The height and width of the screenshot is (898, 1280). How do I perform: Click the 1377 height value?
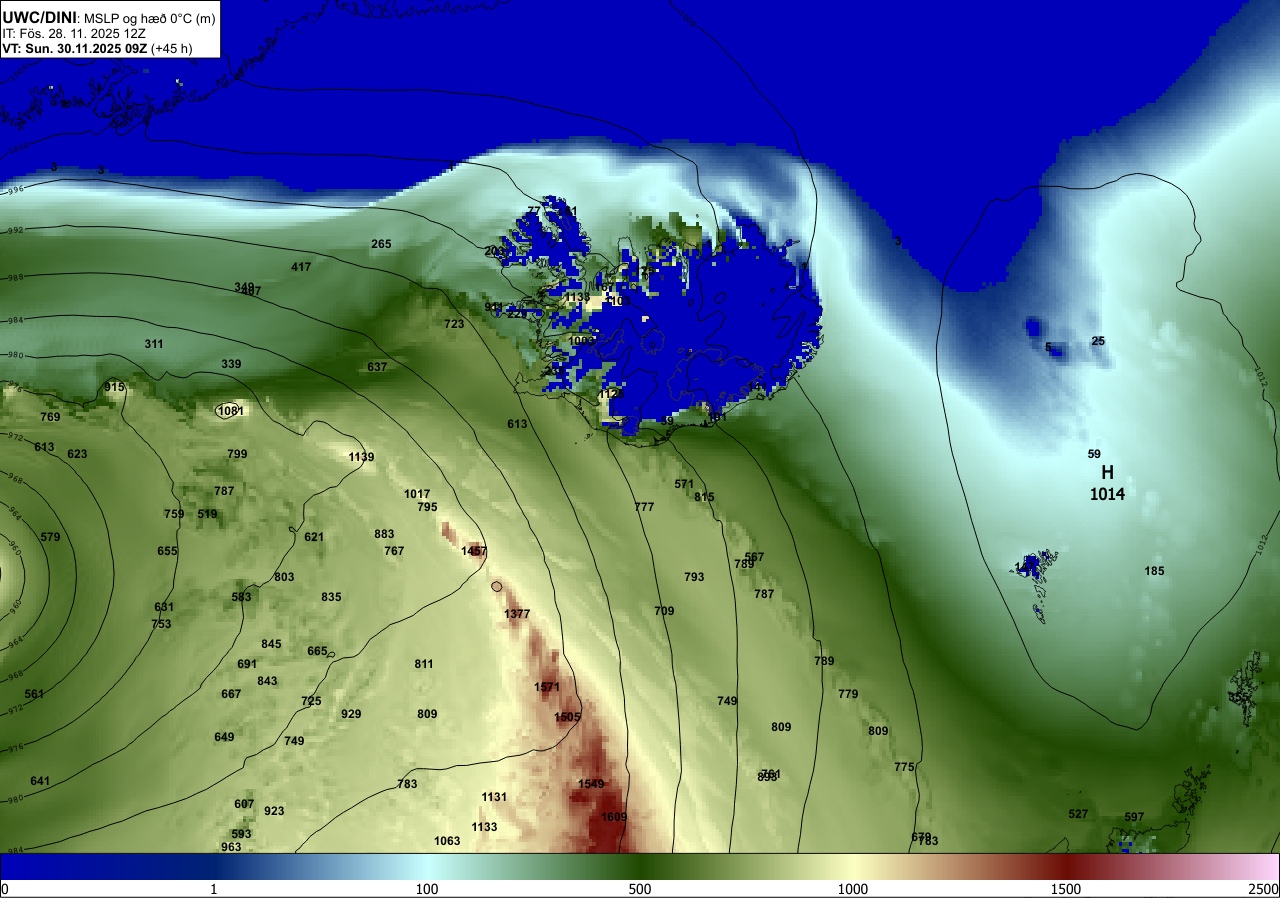click(517, 613)
